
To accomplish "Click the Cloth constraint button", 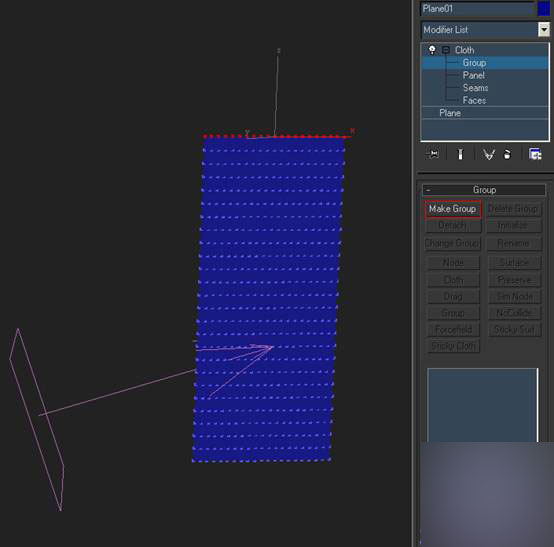I will pyautogui.click(x=454, y=280).
